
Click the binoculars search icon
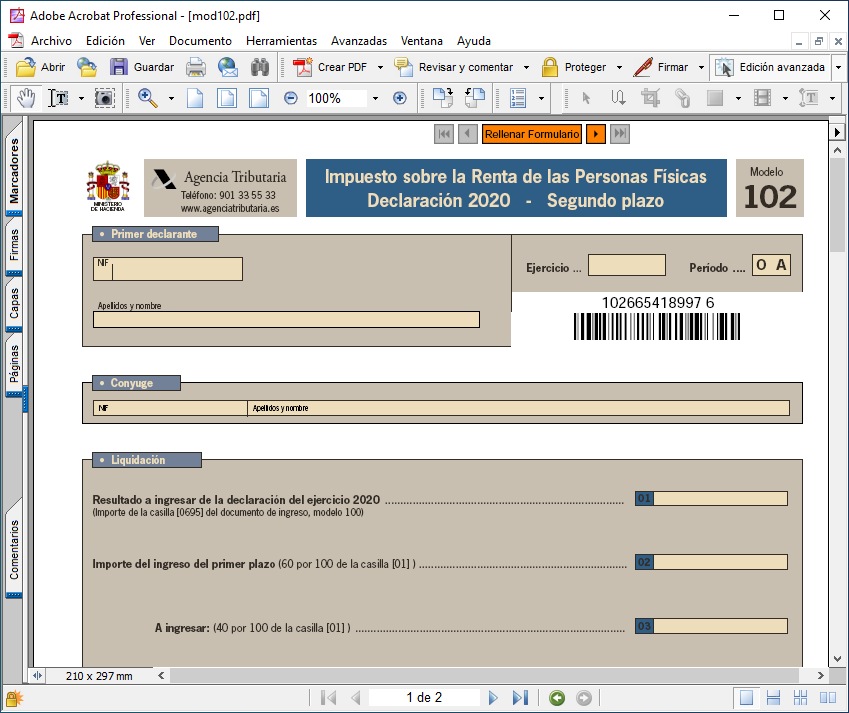click(260, 67)
